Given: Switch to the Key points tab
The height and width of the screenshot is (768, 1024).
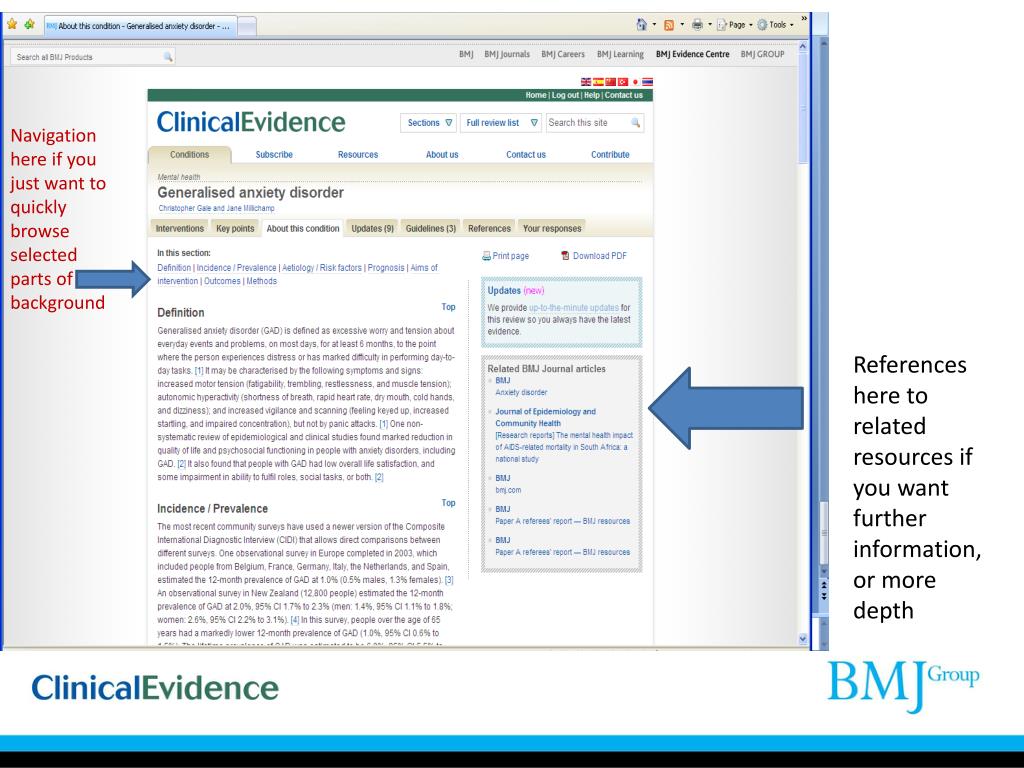Looking at the screenshot, I should point(235,229).
